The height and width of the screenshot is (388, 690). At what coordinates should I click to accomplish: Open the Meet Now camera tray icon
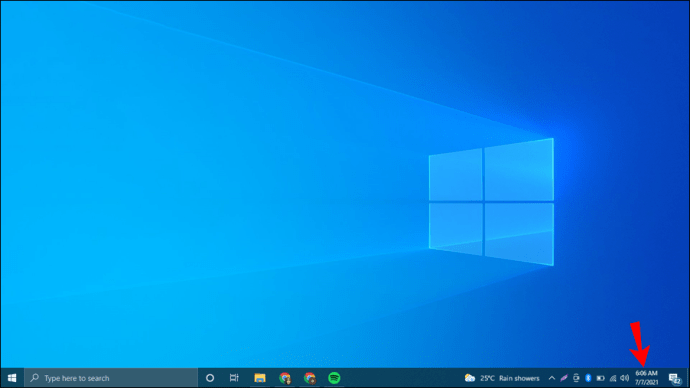pyautogui.click(x=576, y=378)
